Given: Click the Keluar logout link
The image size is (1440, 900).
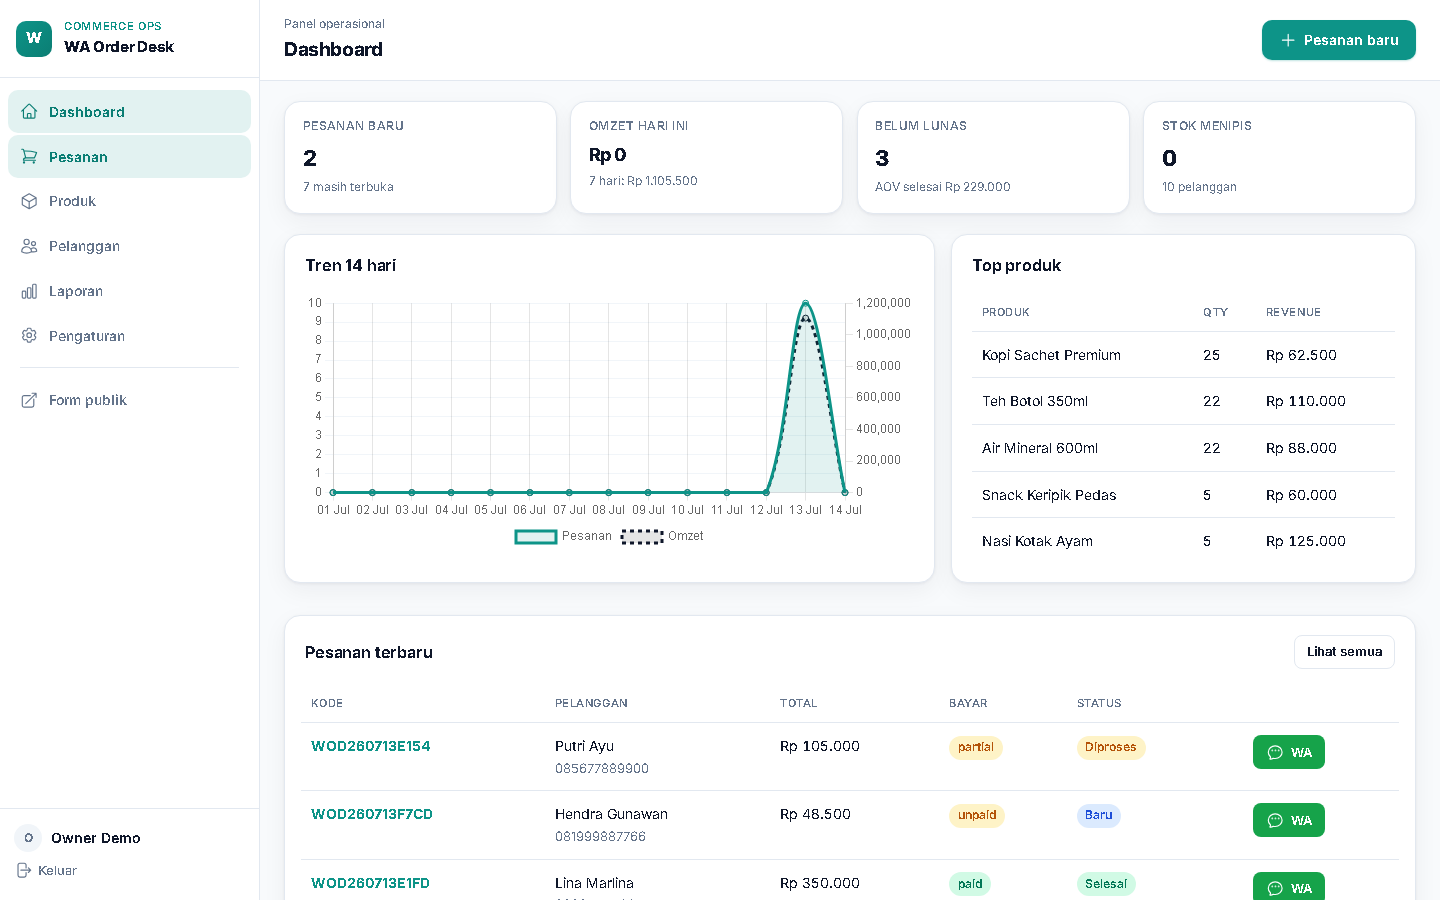Looking at the screenshot, I should point(47,870).
